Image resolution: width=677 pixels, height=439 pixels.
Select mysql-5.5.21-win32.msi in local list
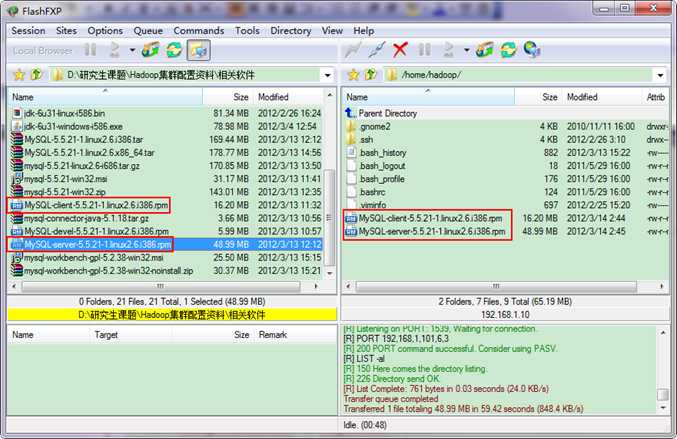(x=167, y=179)
